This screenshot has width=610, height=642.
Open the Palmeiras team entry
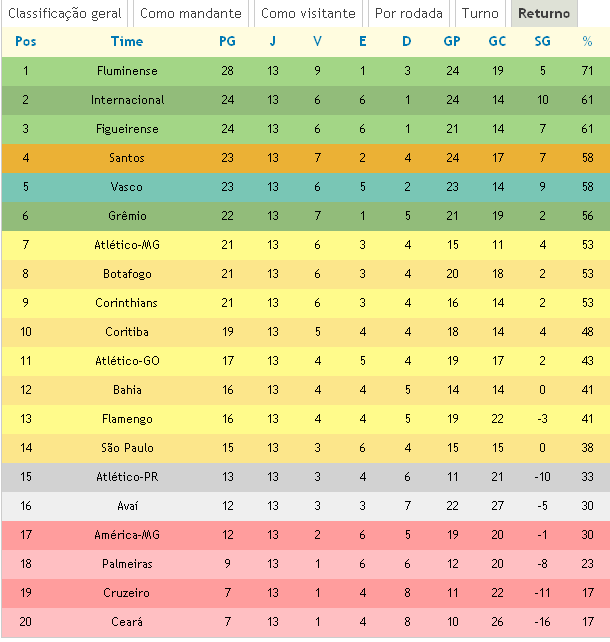(x=127, y=564)
